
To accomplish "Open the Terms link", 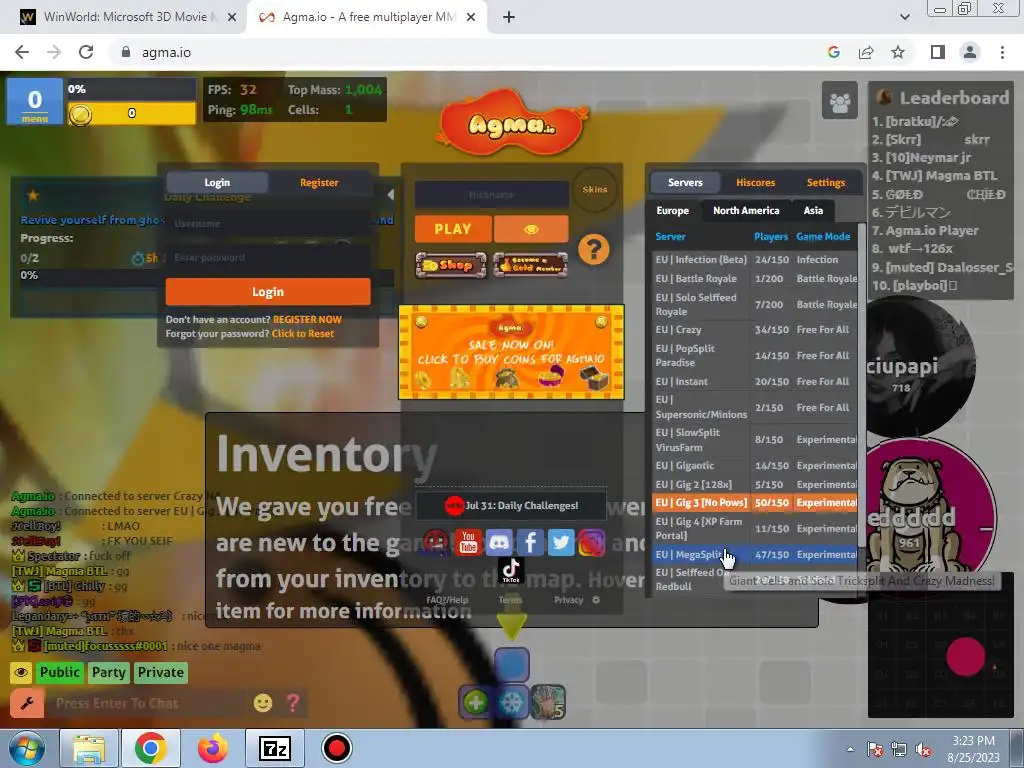I will 510,600.
